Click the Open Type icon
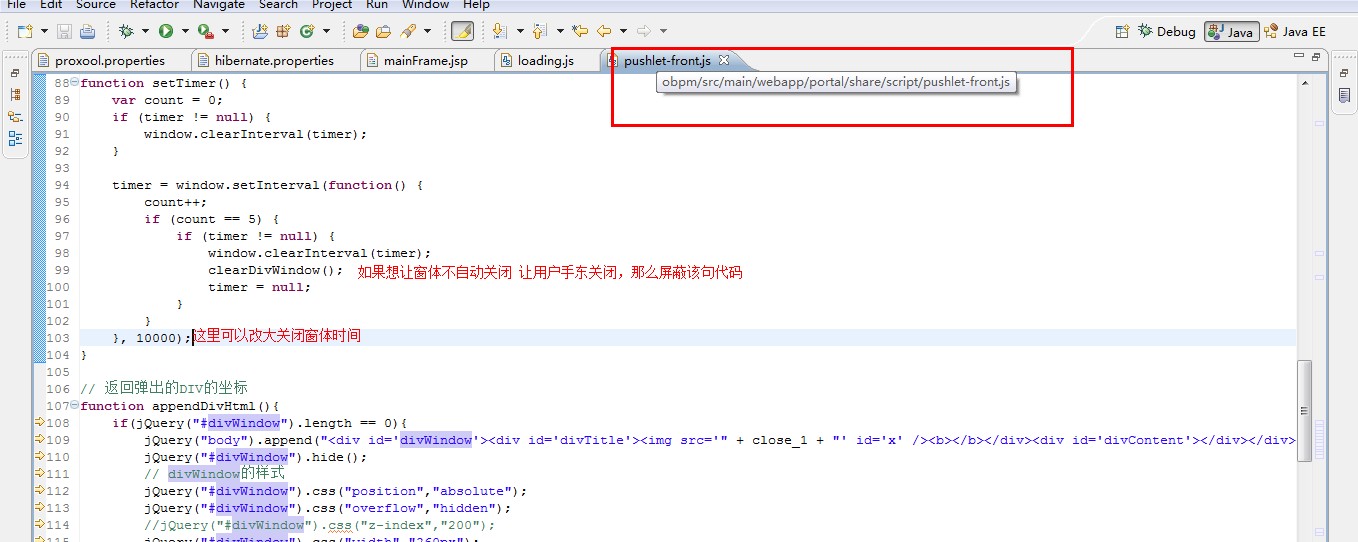 point(361,32)
